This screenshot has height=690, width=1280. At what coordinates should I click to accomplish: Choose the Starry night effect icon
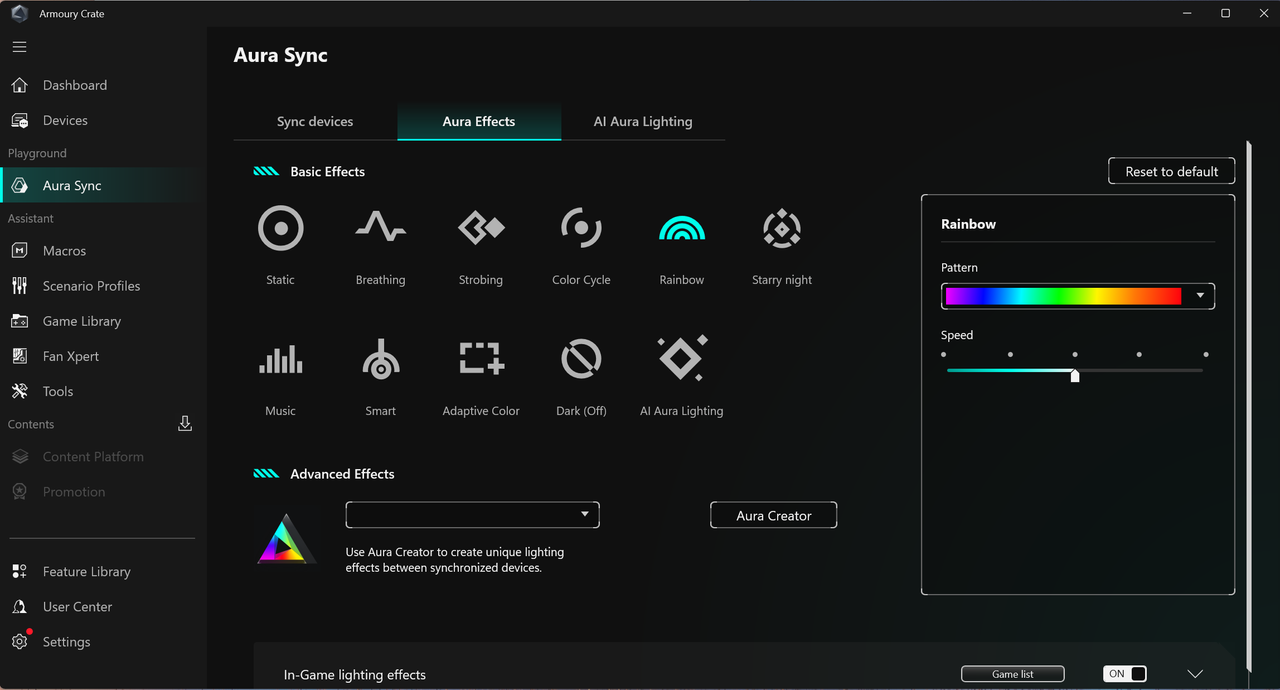click(x=782, y=228)
